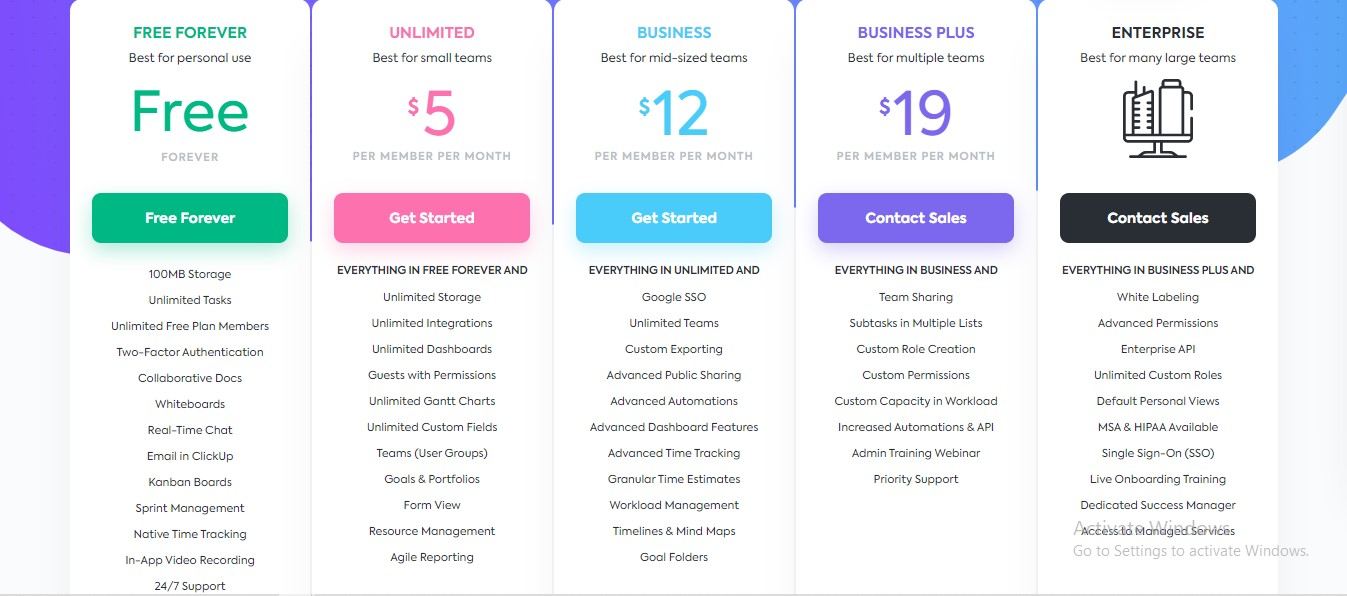Click the blue Business Get Started button
This screenshot has width=1347, height=596.
(x=674, y=218)
